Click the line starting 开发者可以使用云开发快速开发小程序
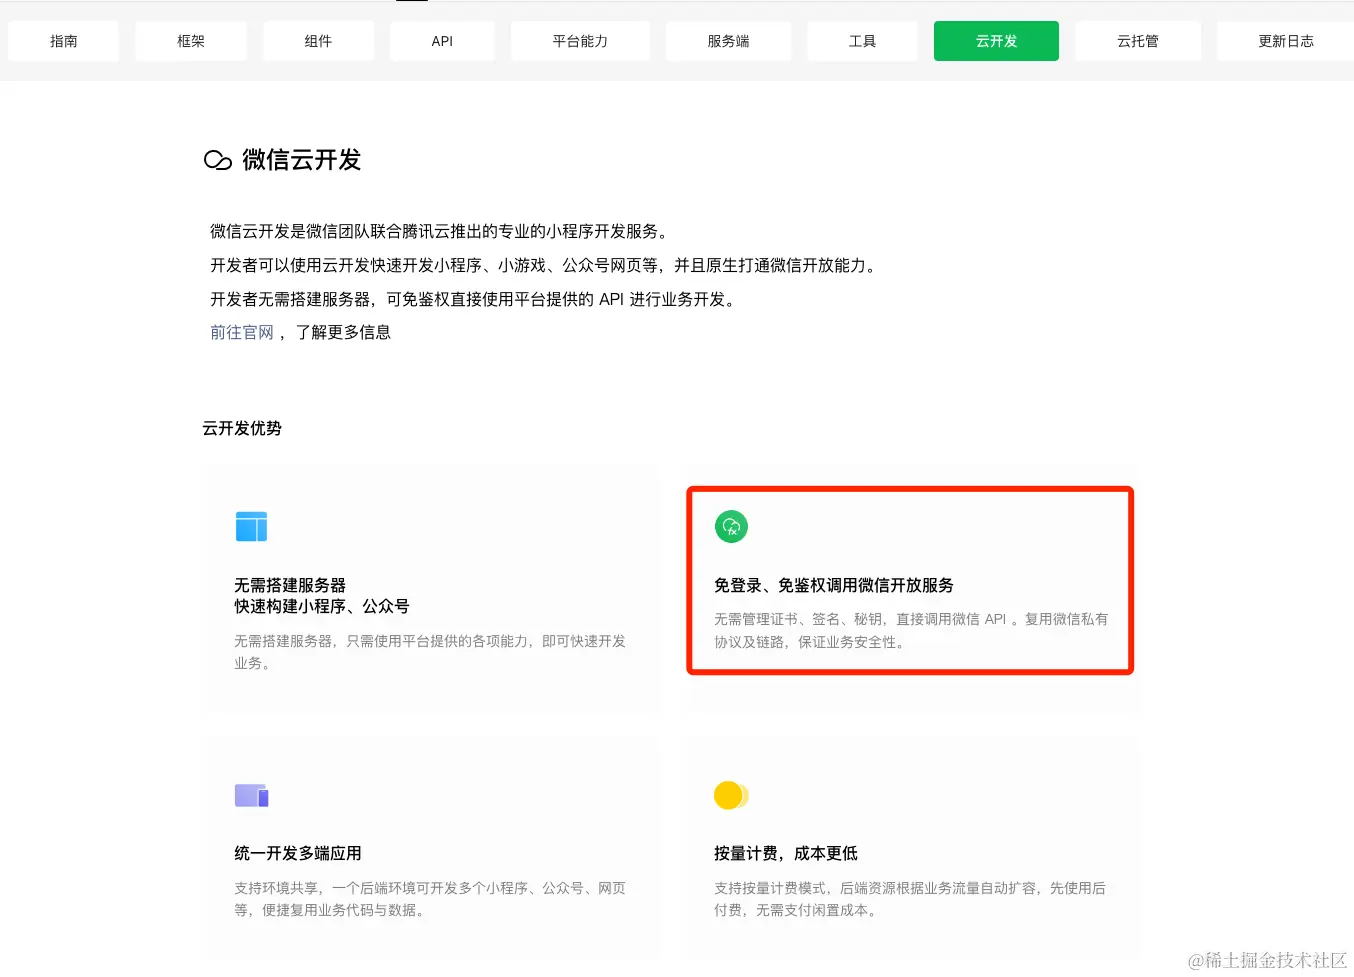The image size is (1354, 977). pyautogui.click(x=546, y=265)
